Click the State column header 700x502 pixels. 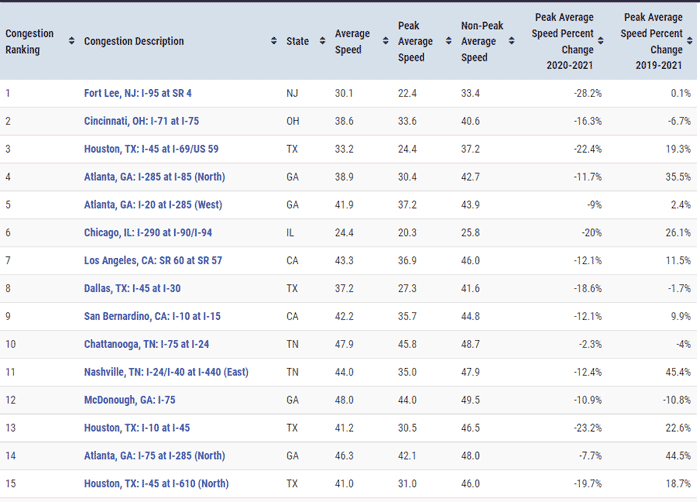[298, 41]
